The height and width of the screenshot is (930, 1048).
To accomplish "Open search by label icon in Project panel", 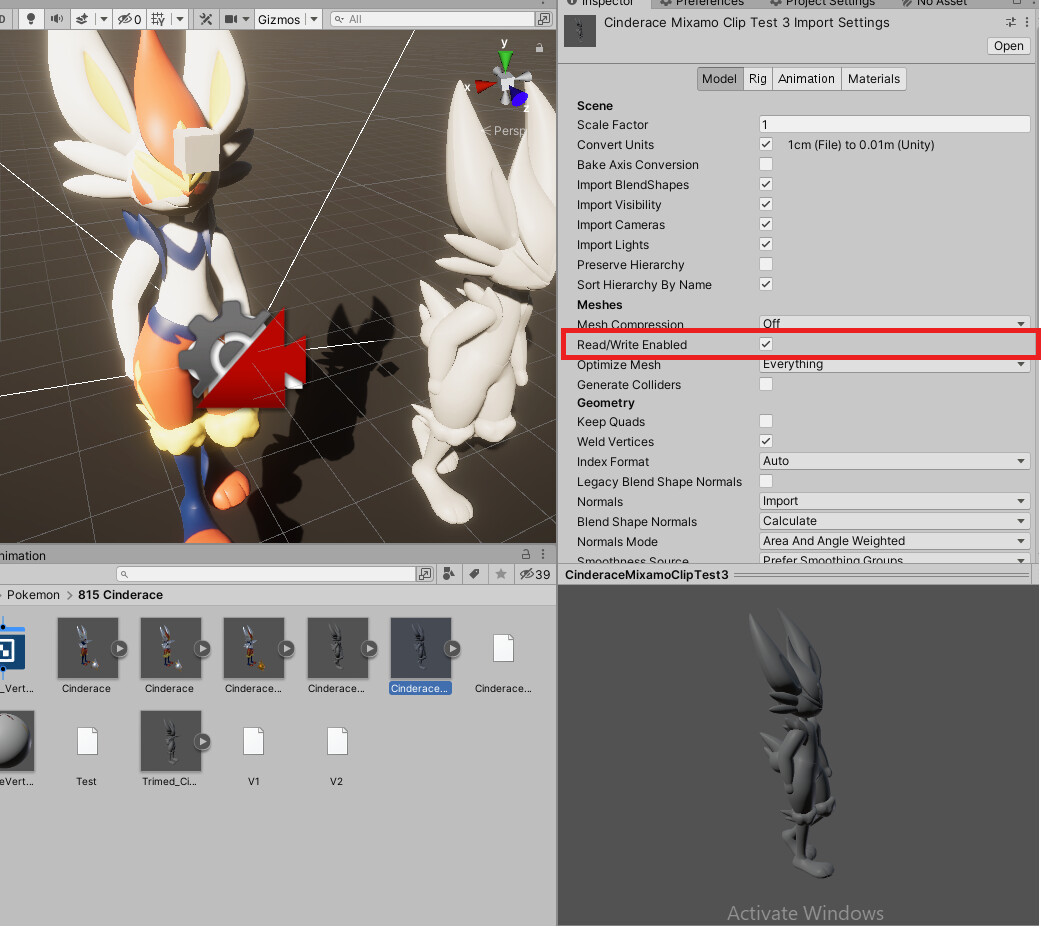I will 475,574.
